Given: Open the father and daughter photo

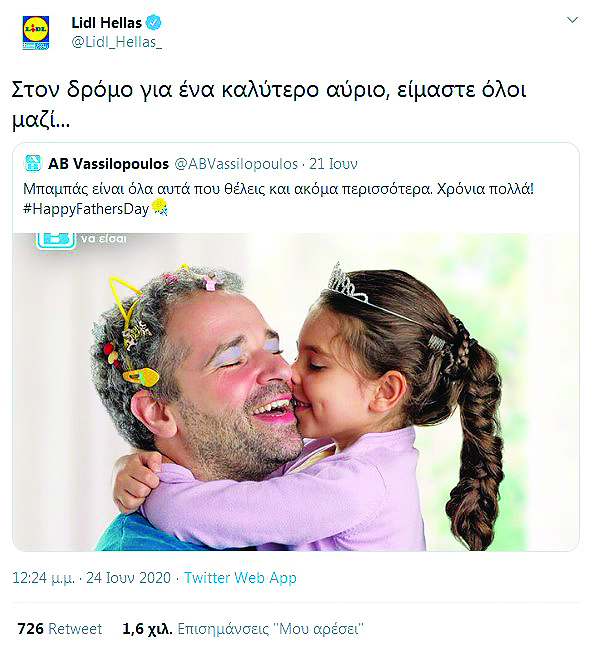Looking at the screenshot, I should tap(295, 392).
